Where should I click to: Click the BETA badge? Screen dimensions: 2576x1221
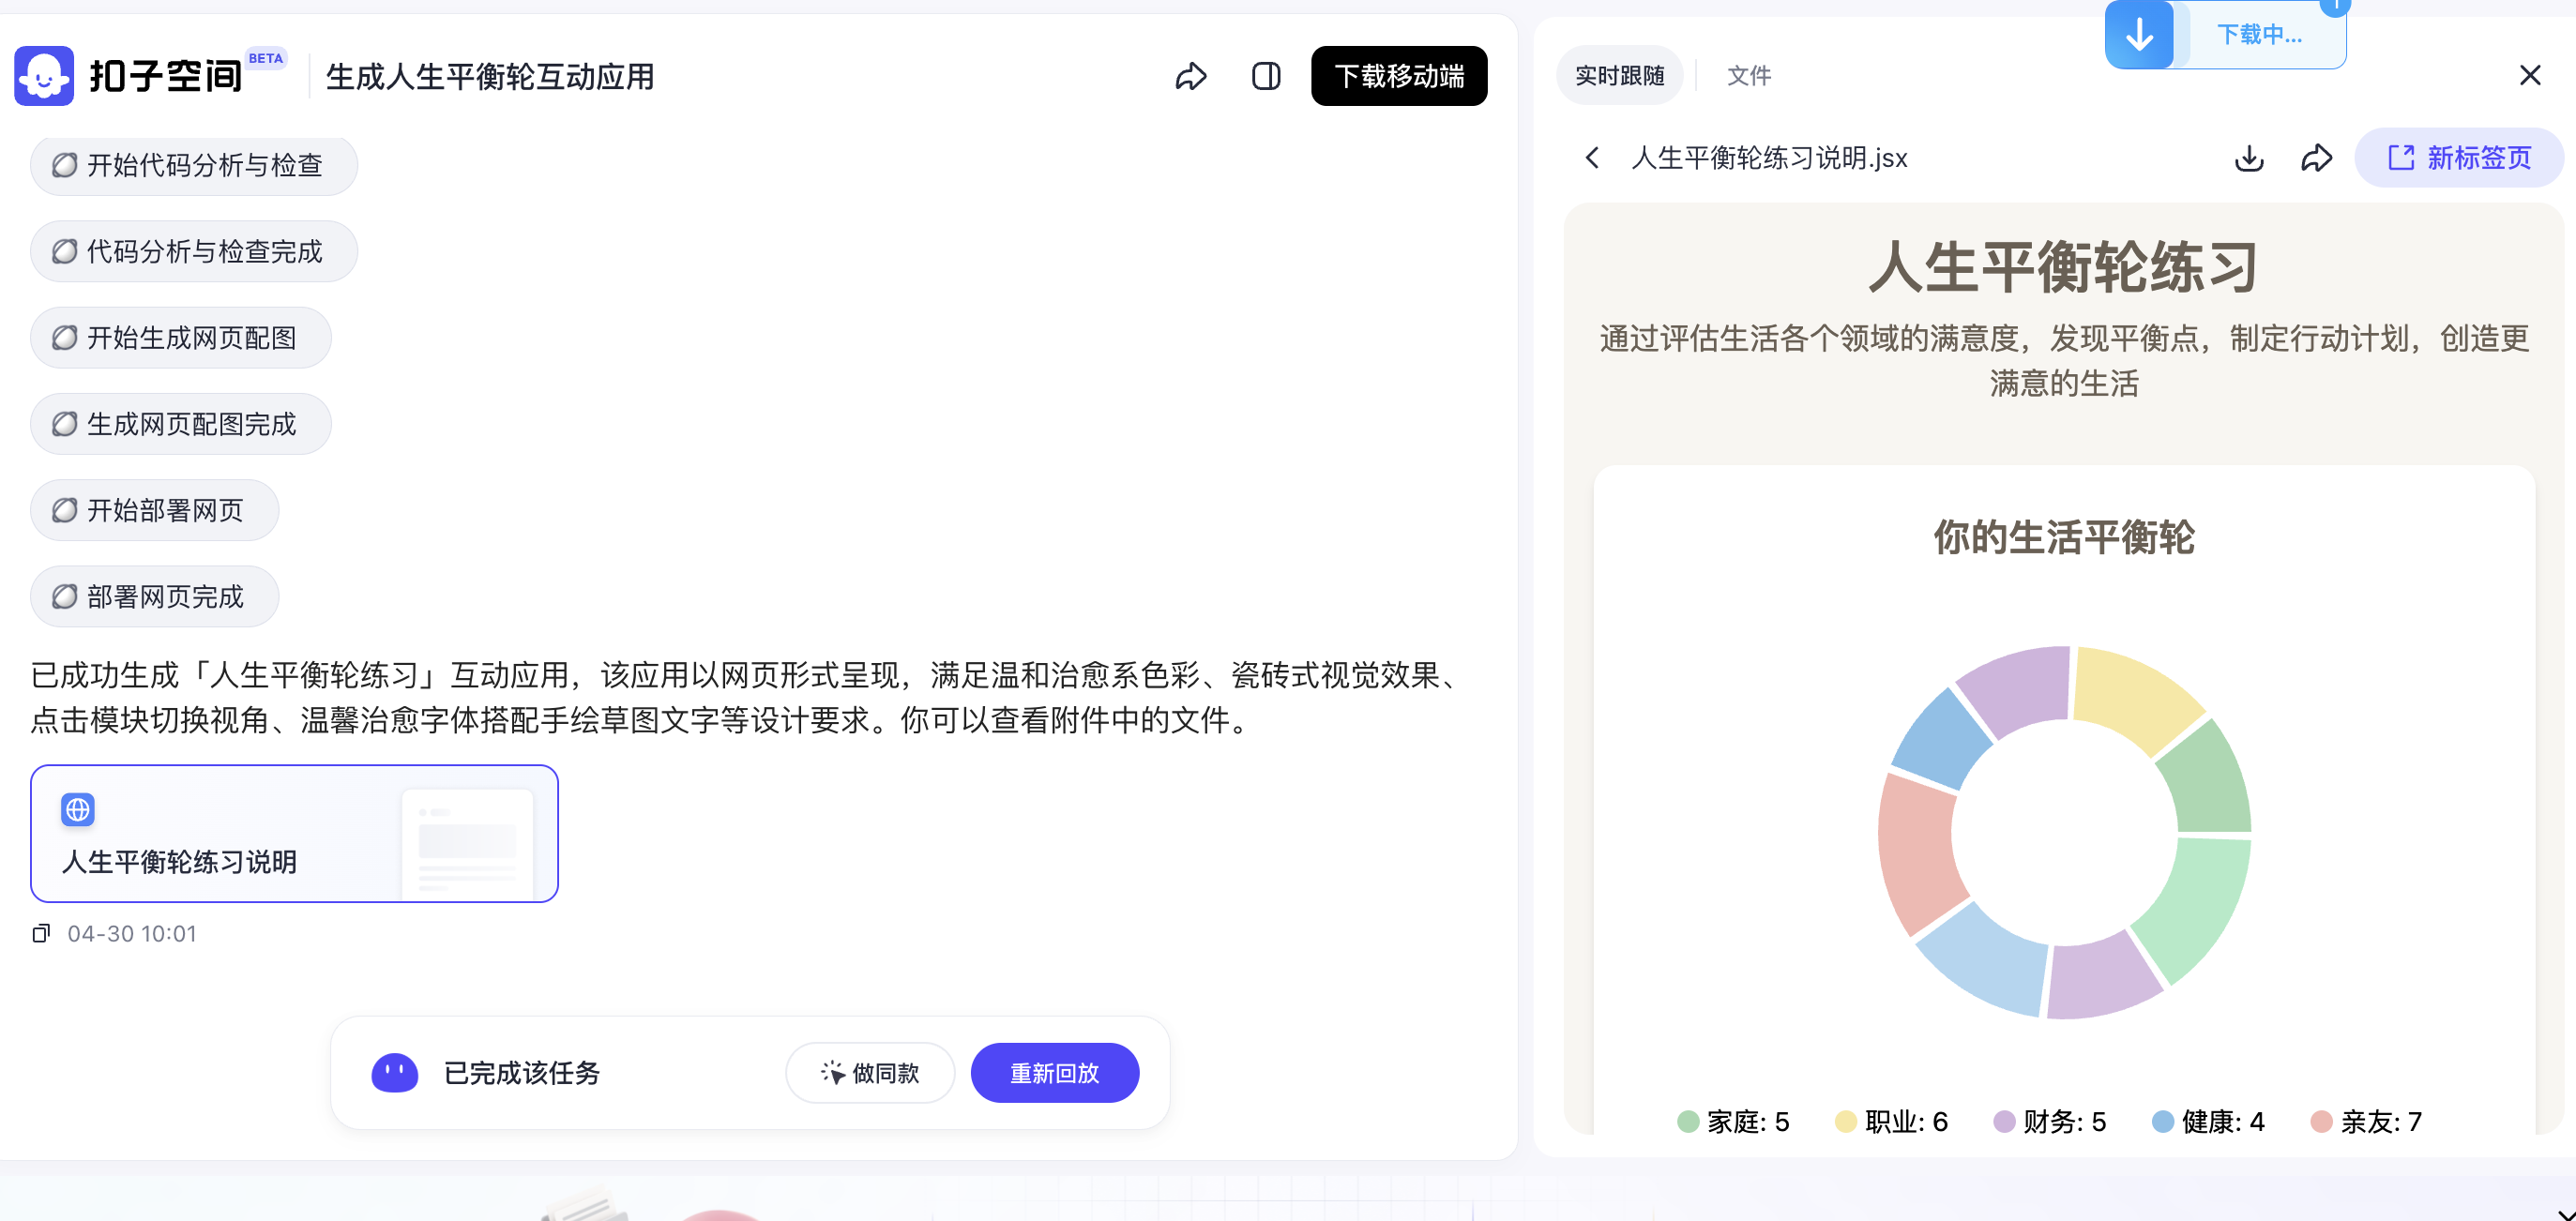coord(265,58)
